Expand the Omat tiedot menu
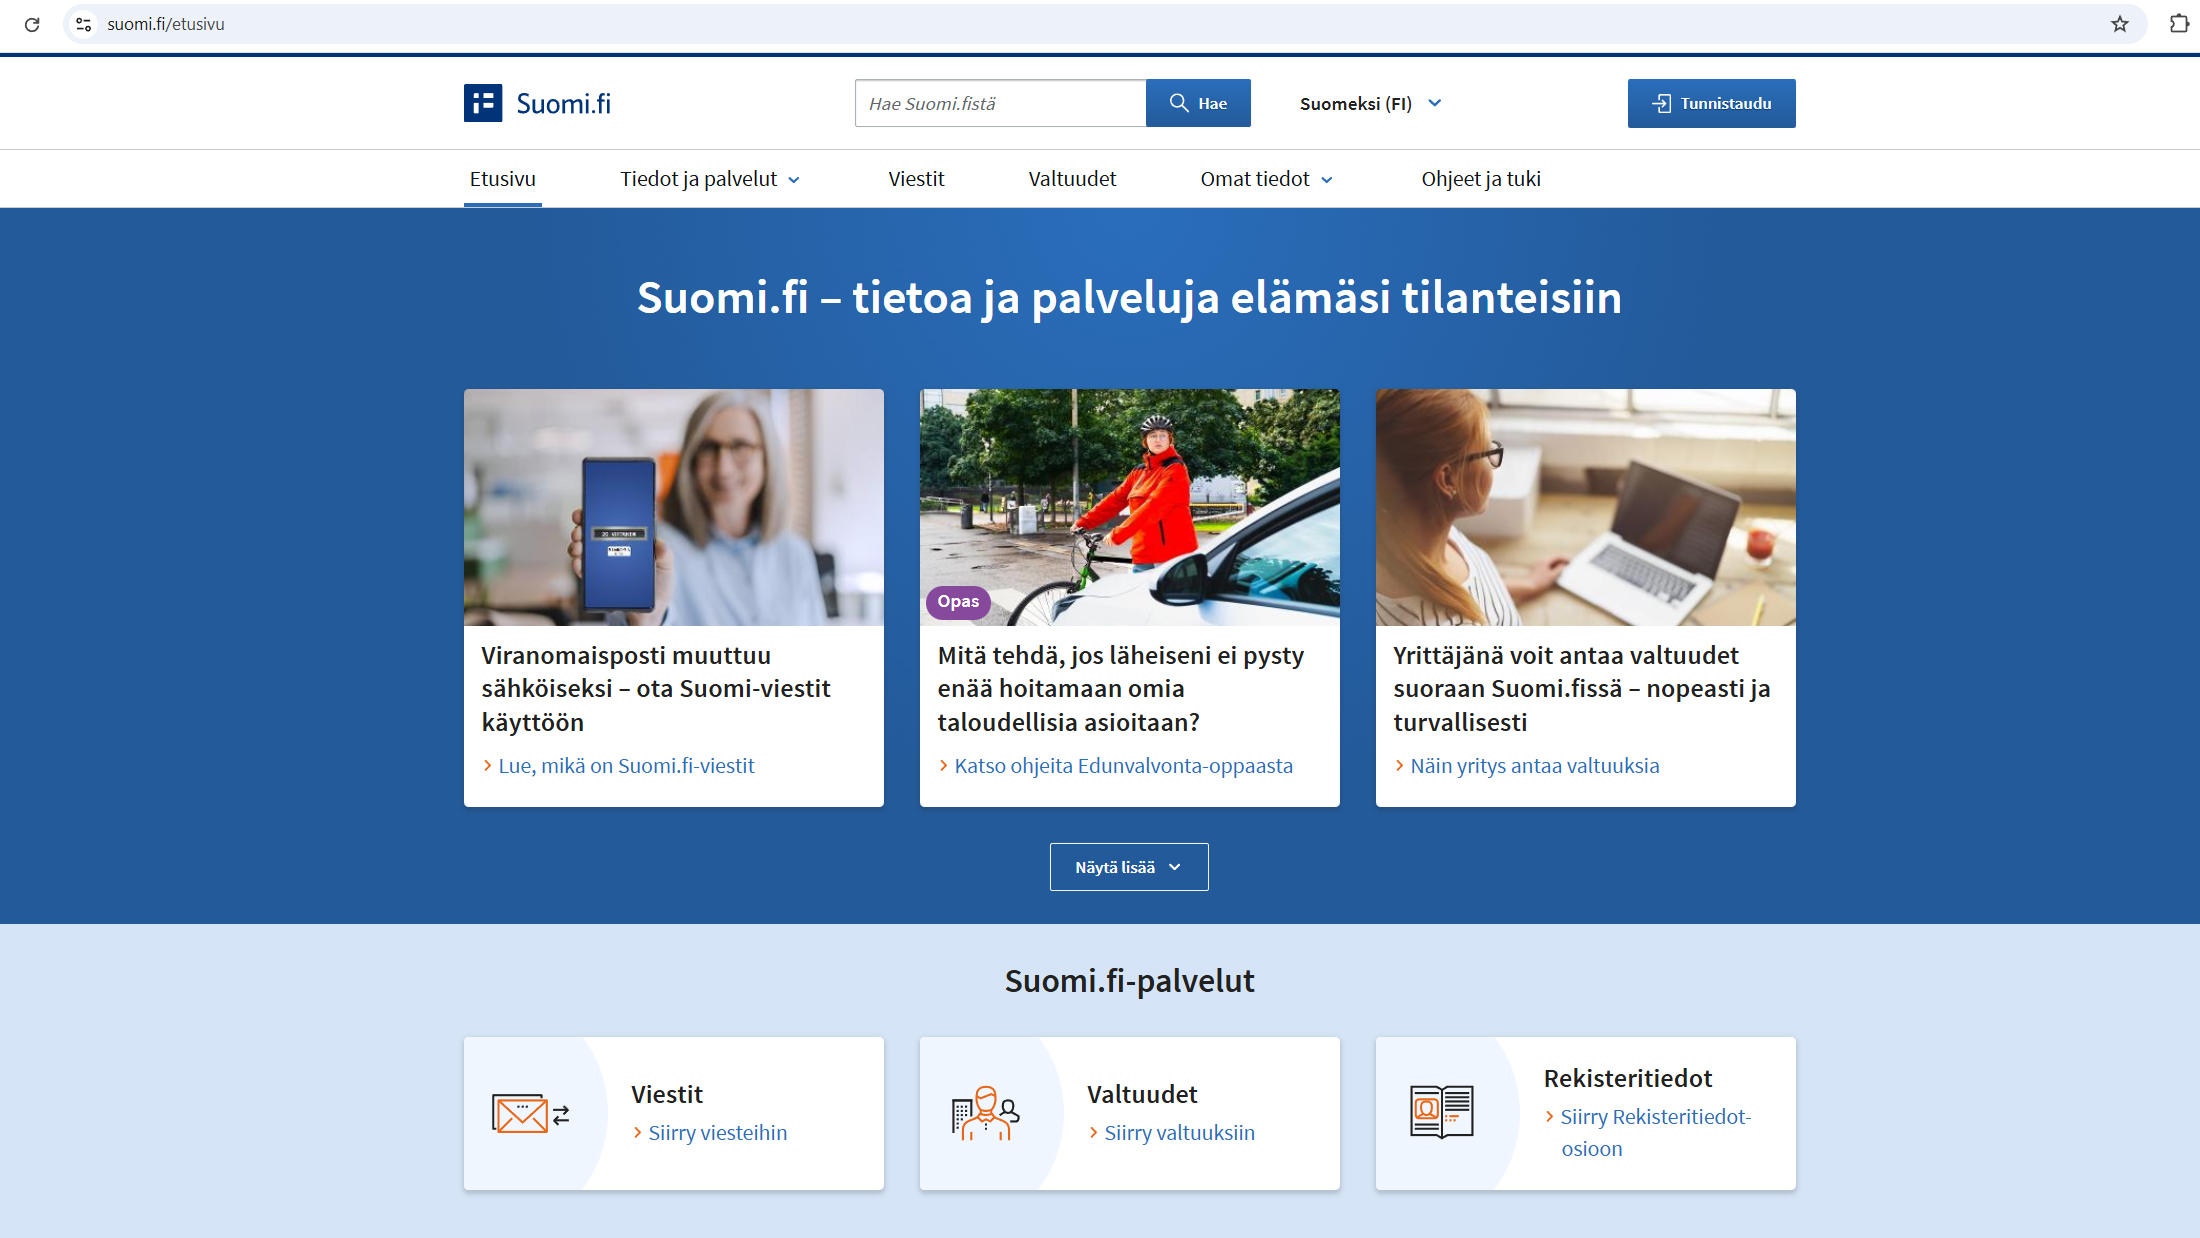This screenshot has width=2200, height=1238. click(1266, 178)
